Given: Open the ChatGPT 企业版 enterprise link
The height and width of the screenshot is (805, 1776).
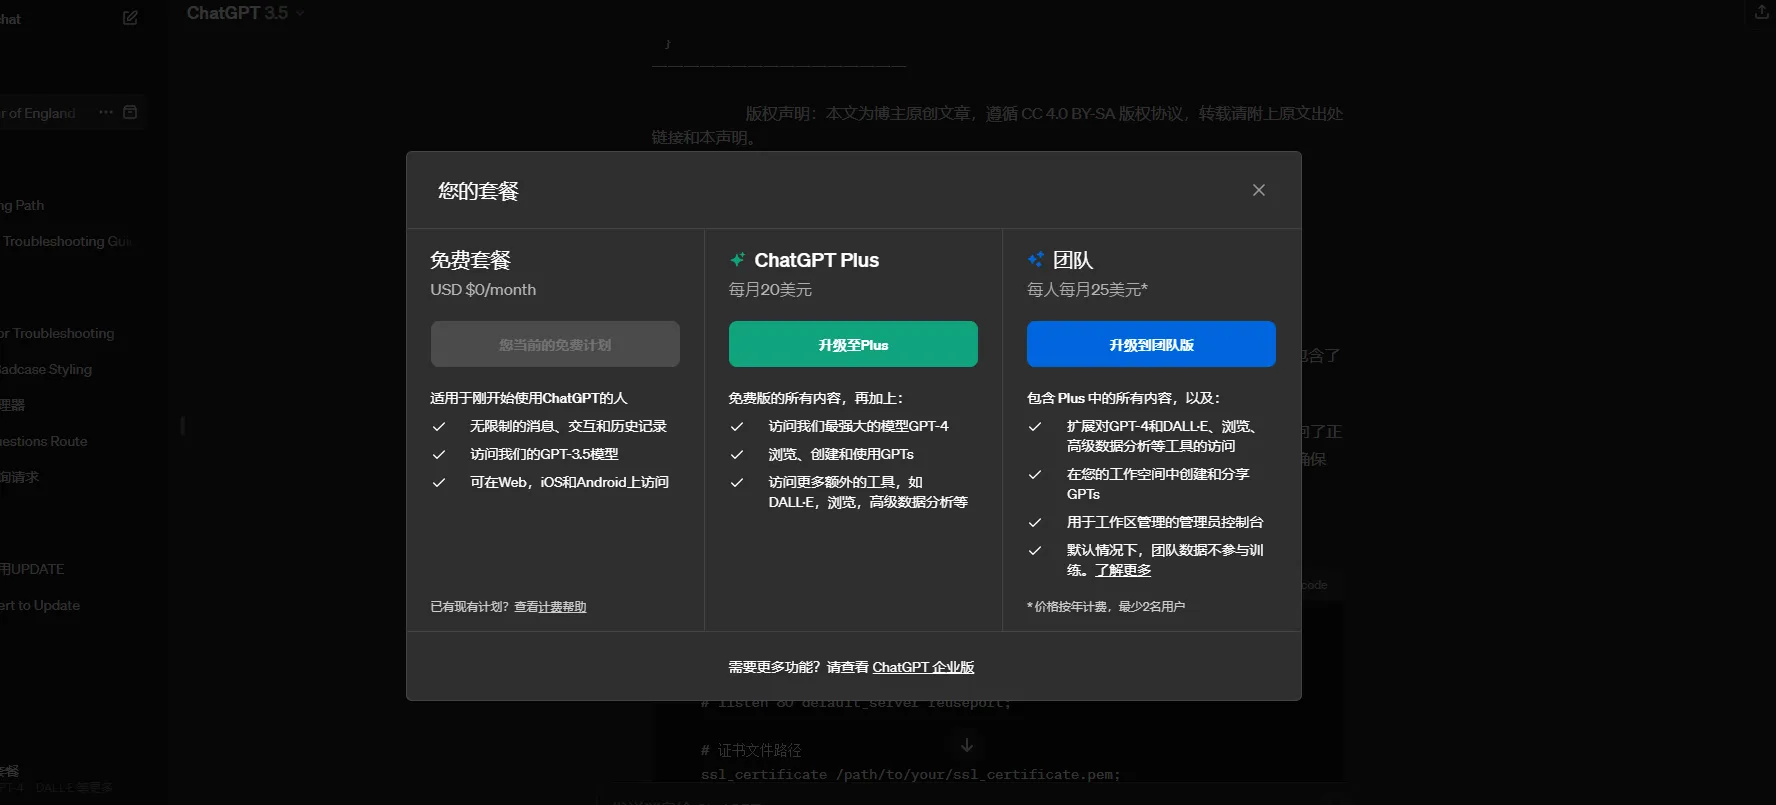Looking at the screenshot, I should point(923,667).
